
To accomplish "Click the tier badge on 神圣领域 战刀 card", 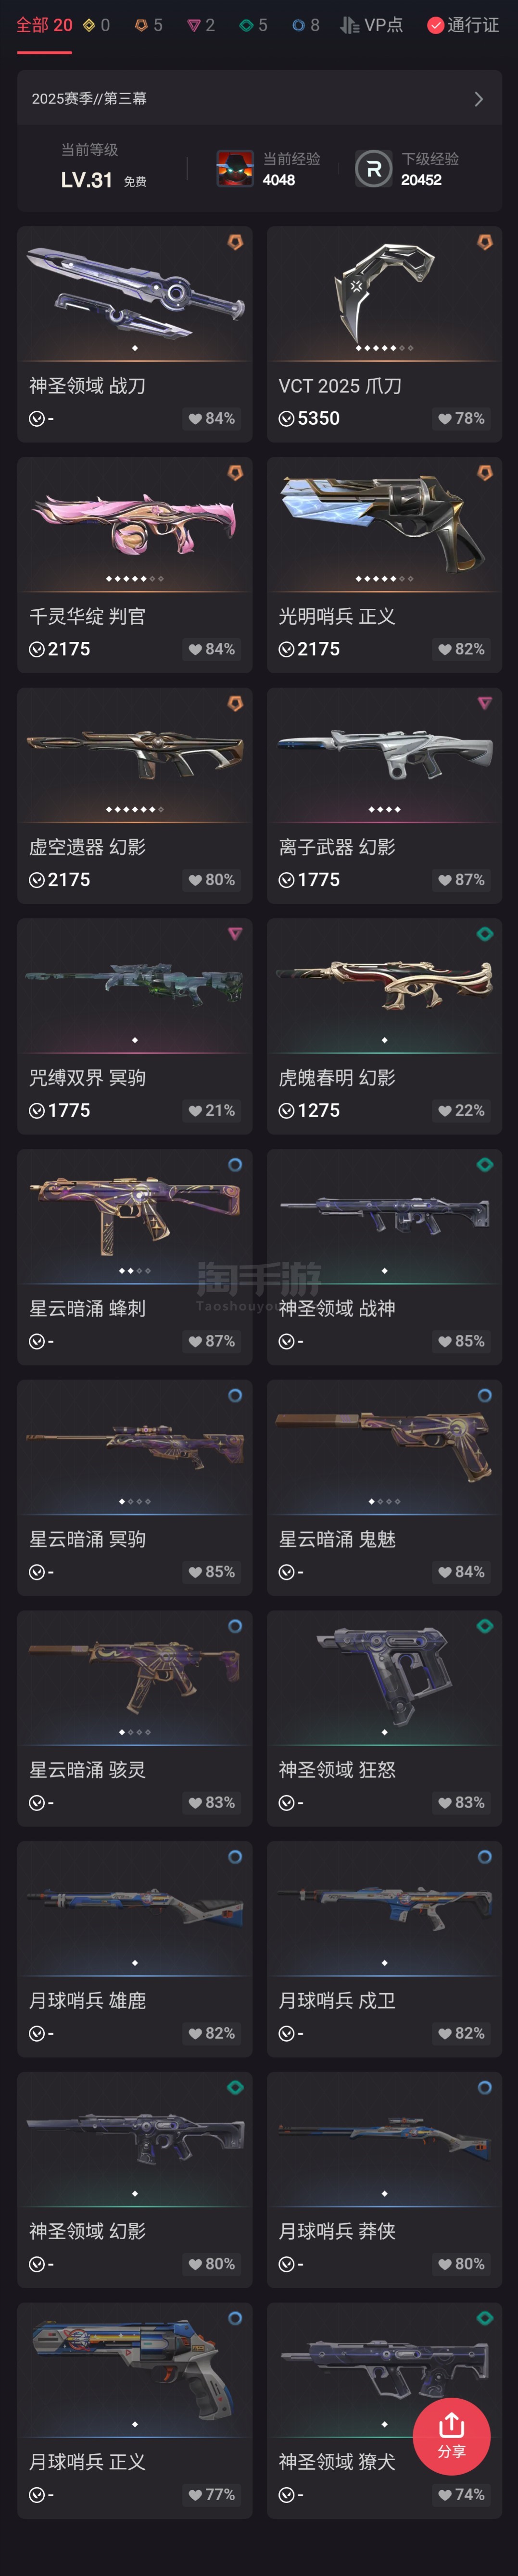I will click(x=235, y=242).
